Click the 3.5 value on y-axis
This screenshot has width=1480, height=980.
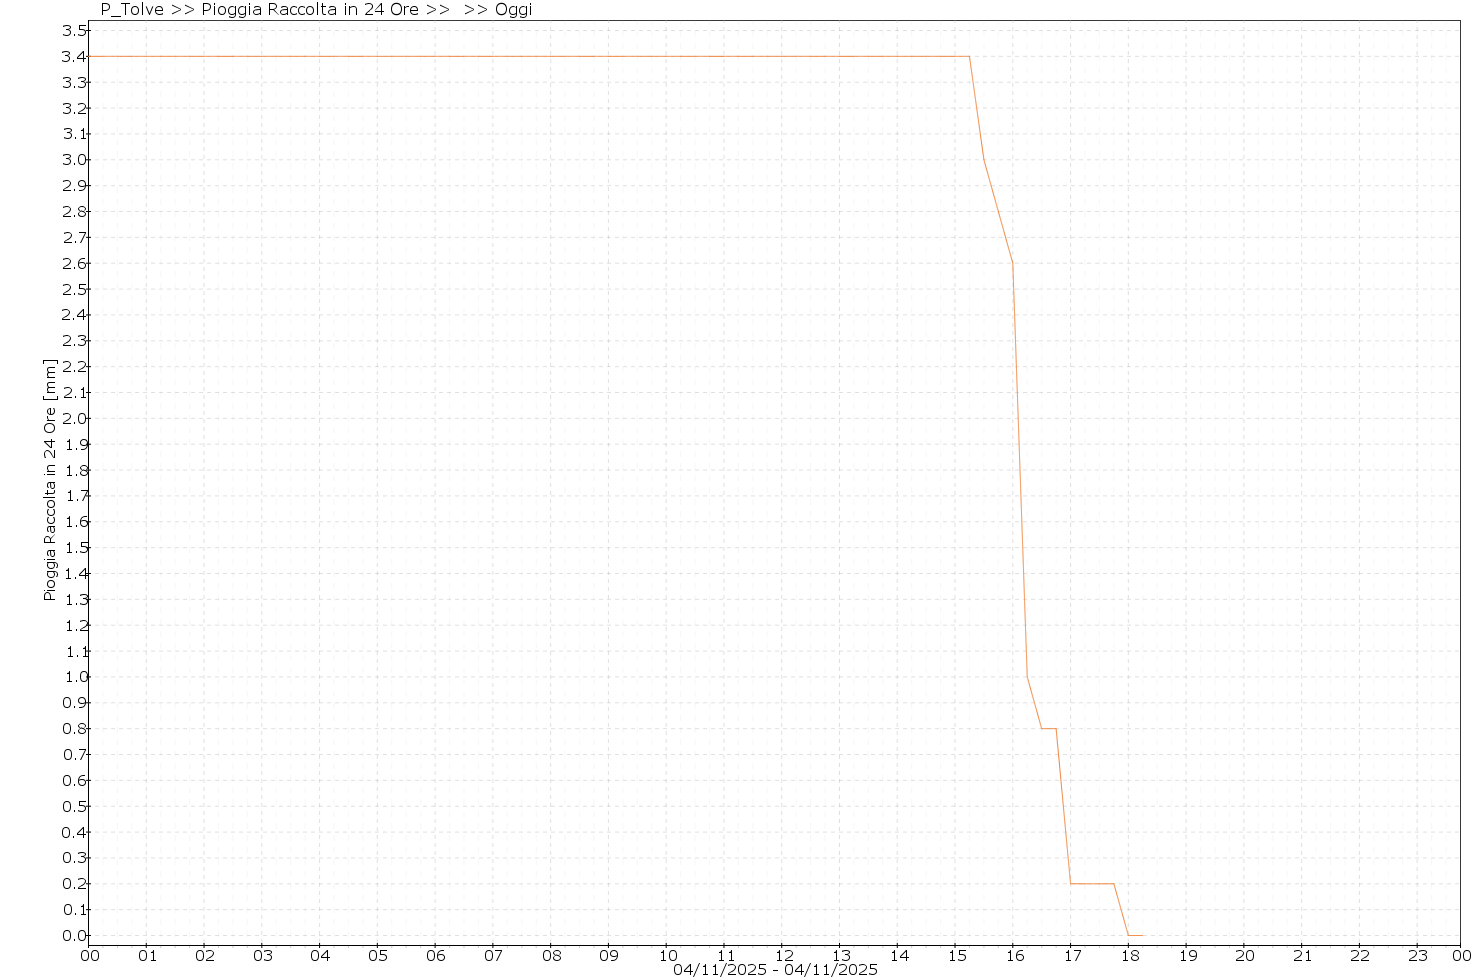[73, 31]
